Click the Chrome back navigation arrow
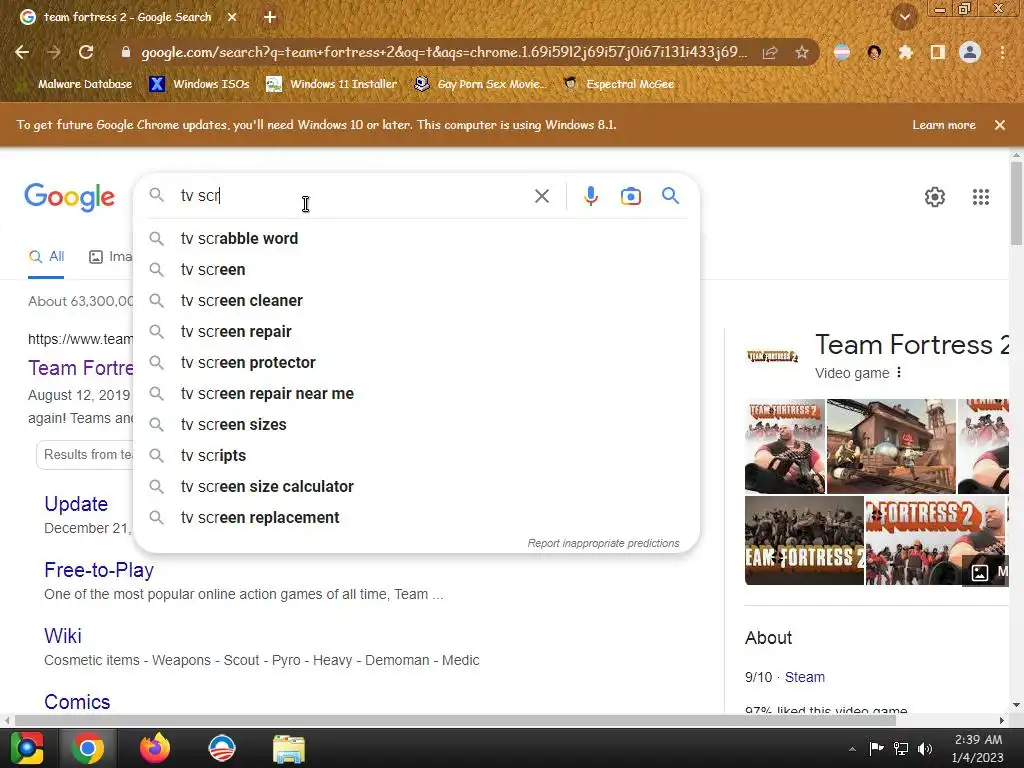This screenshot has height=768, width=1024. (22, 52)
